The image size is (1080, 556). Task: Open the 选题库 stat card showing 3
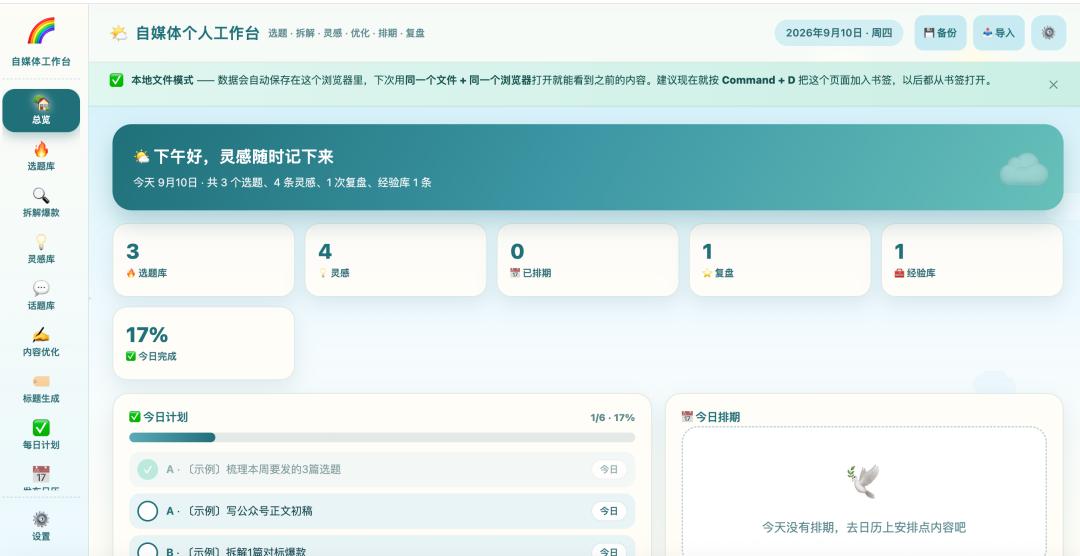203,260
